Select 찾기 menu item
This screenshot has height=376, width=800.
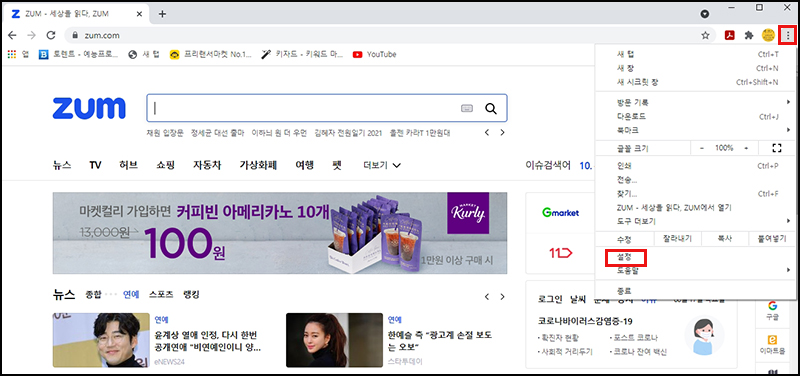point(695,193)
